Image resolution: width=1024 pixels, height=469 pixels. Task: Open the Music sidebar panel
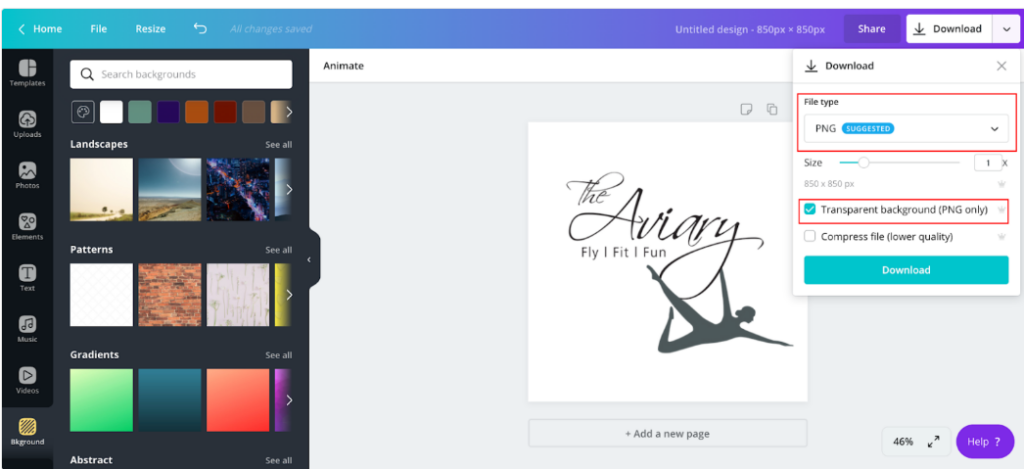[27, 329]
